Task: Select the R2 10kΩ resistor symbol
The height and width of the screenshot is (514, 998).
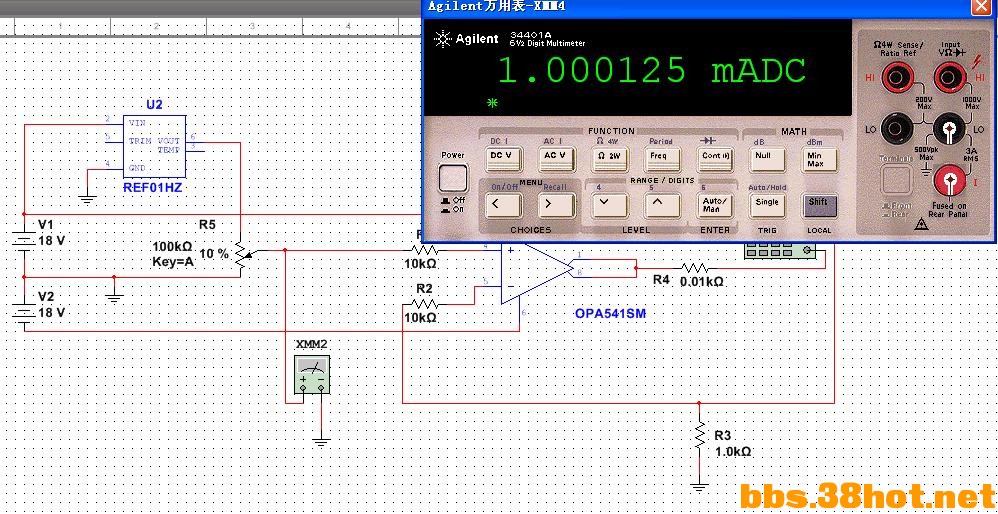Action: [425, 304]
